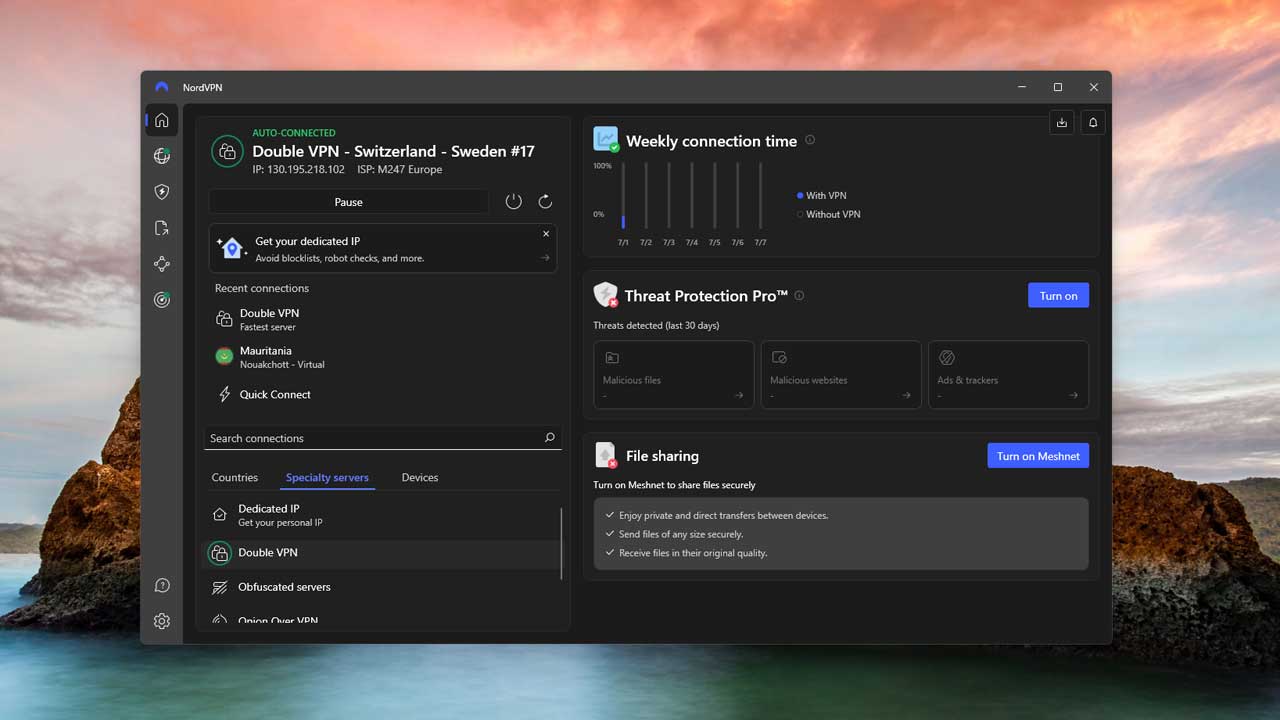The width and height of the screenshot is (1280, 720).
Task: Open the Ads & trackers card
Action: tap(1008, 374)
